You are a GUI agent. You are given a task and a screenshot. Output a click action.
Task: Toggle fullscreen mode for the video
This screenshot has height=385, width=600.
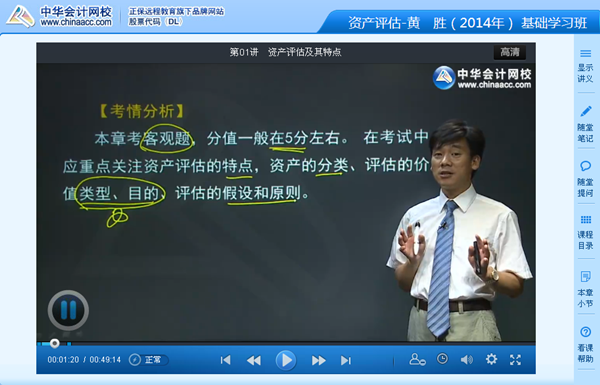[x=515, y=359]
